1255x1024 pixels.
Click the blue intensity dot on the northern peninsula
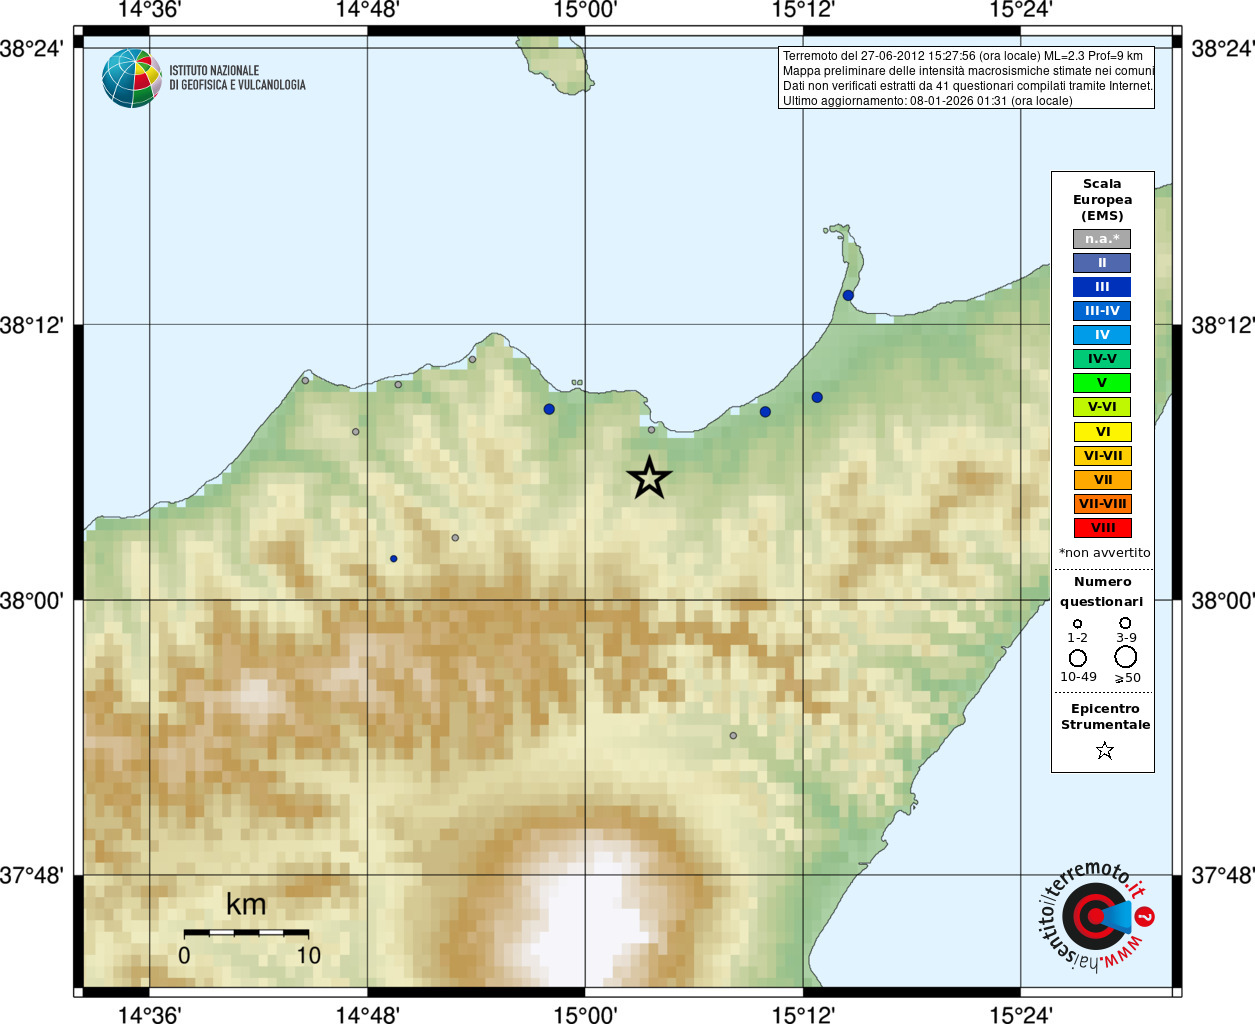pos(848,295)
